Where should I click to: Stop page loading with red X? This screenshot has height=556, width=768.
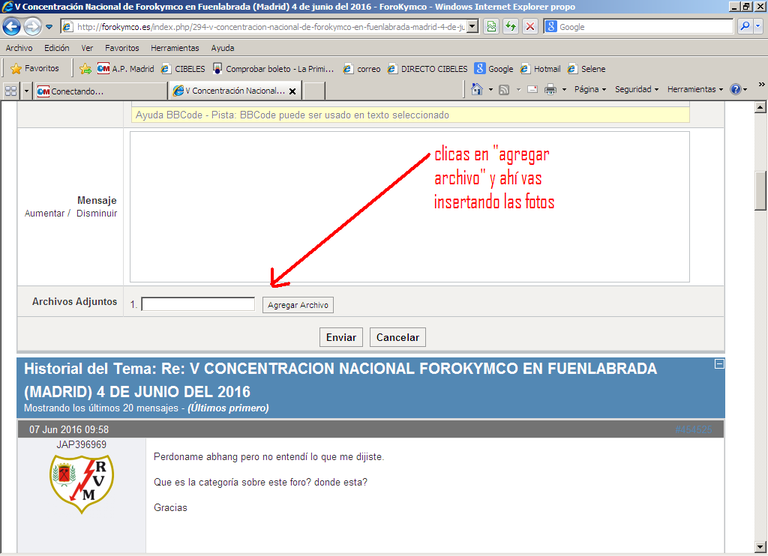pyautogui.click(x=530, y=27)
